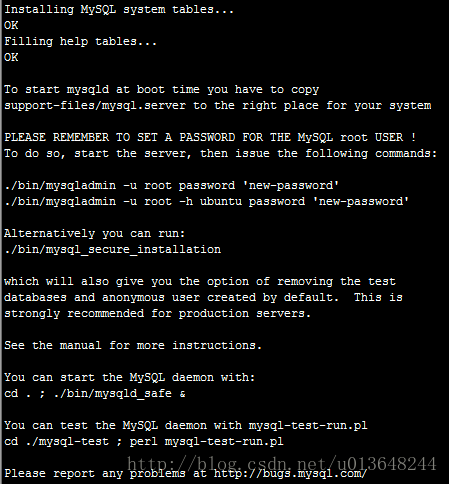Click 'See the manual for more instructions' line
449x484 pixels.
point(133,345)
